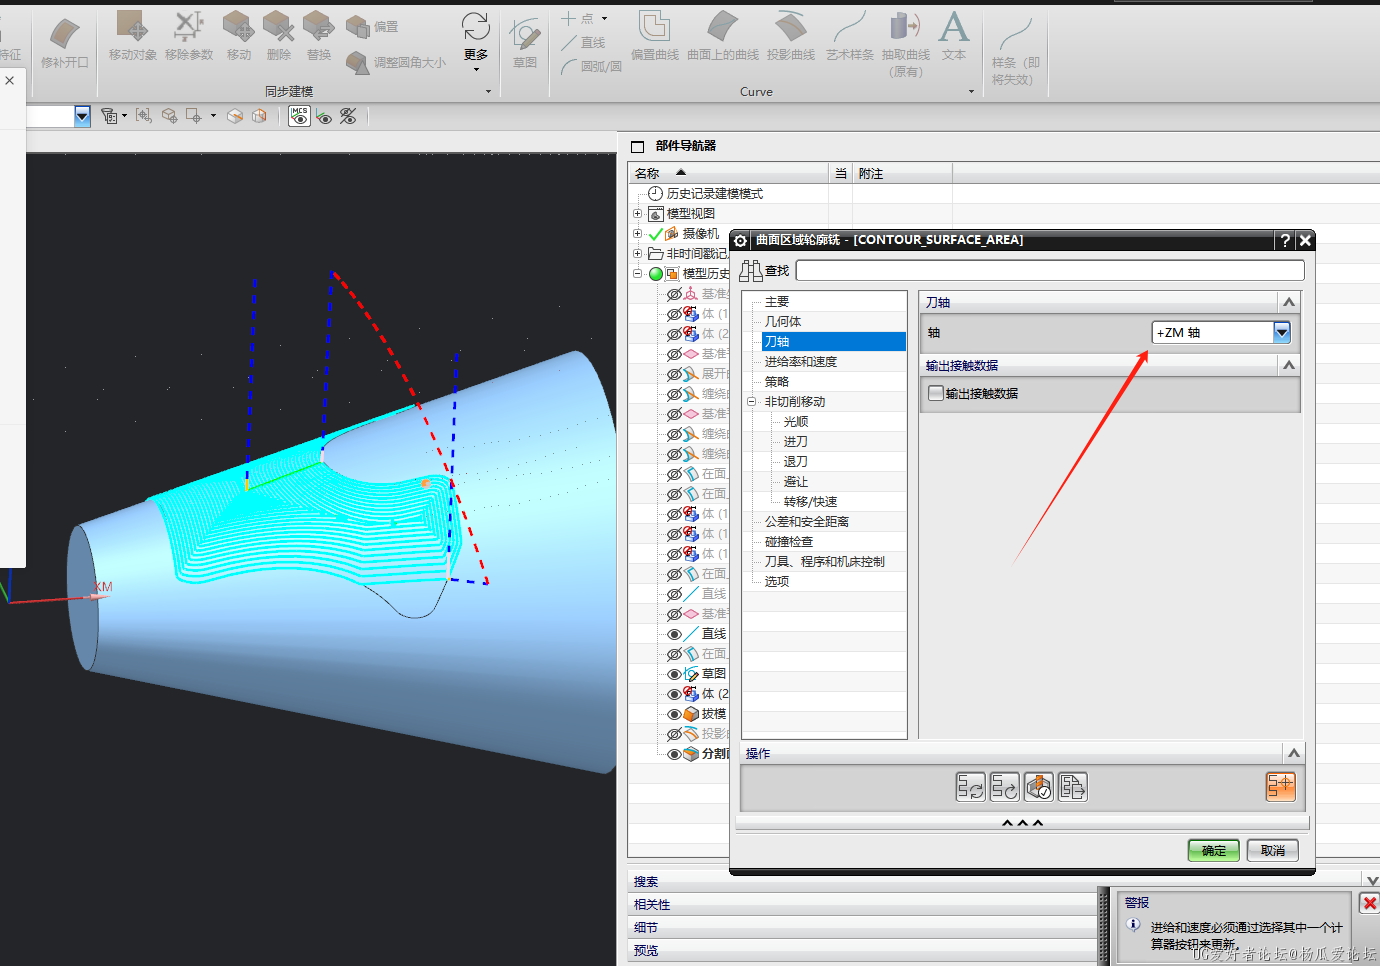
Task: Toggle visibility of 投影 feature row
Action: tap(674, 734)
